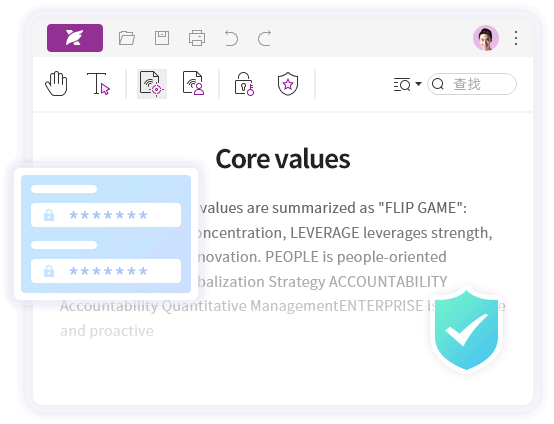This screenshot has width=554, height=424.
Task: Click the document fingerprint user icon
Action: pyautogui.click(x=193, y=83)
